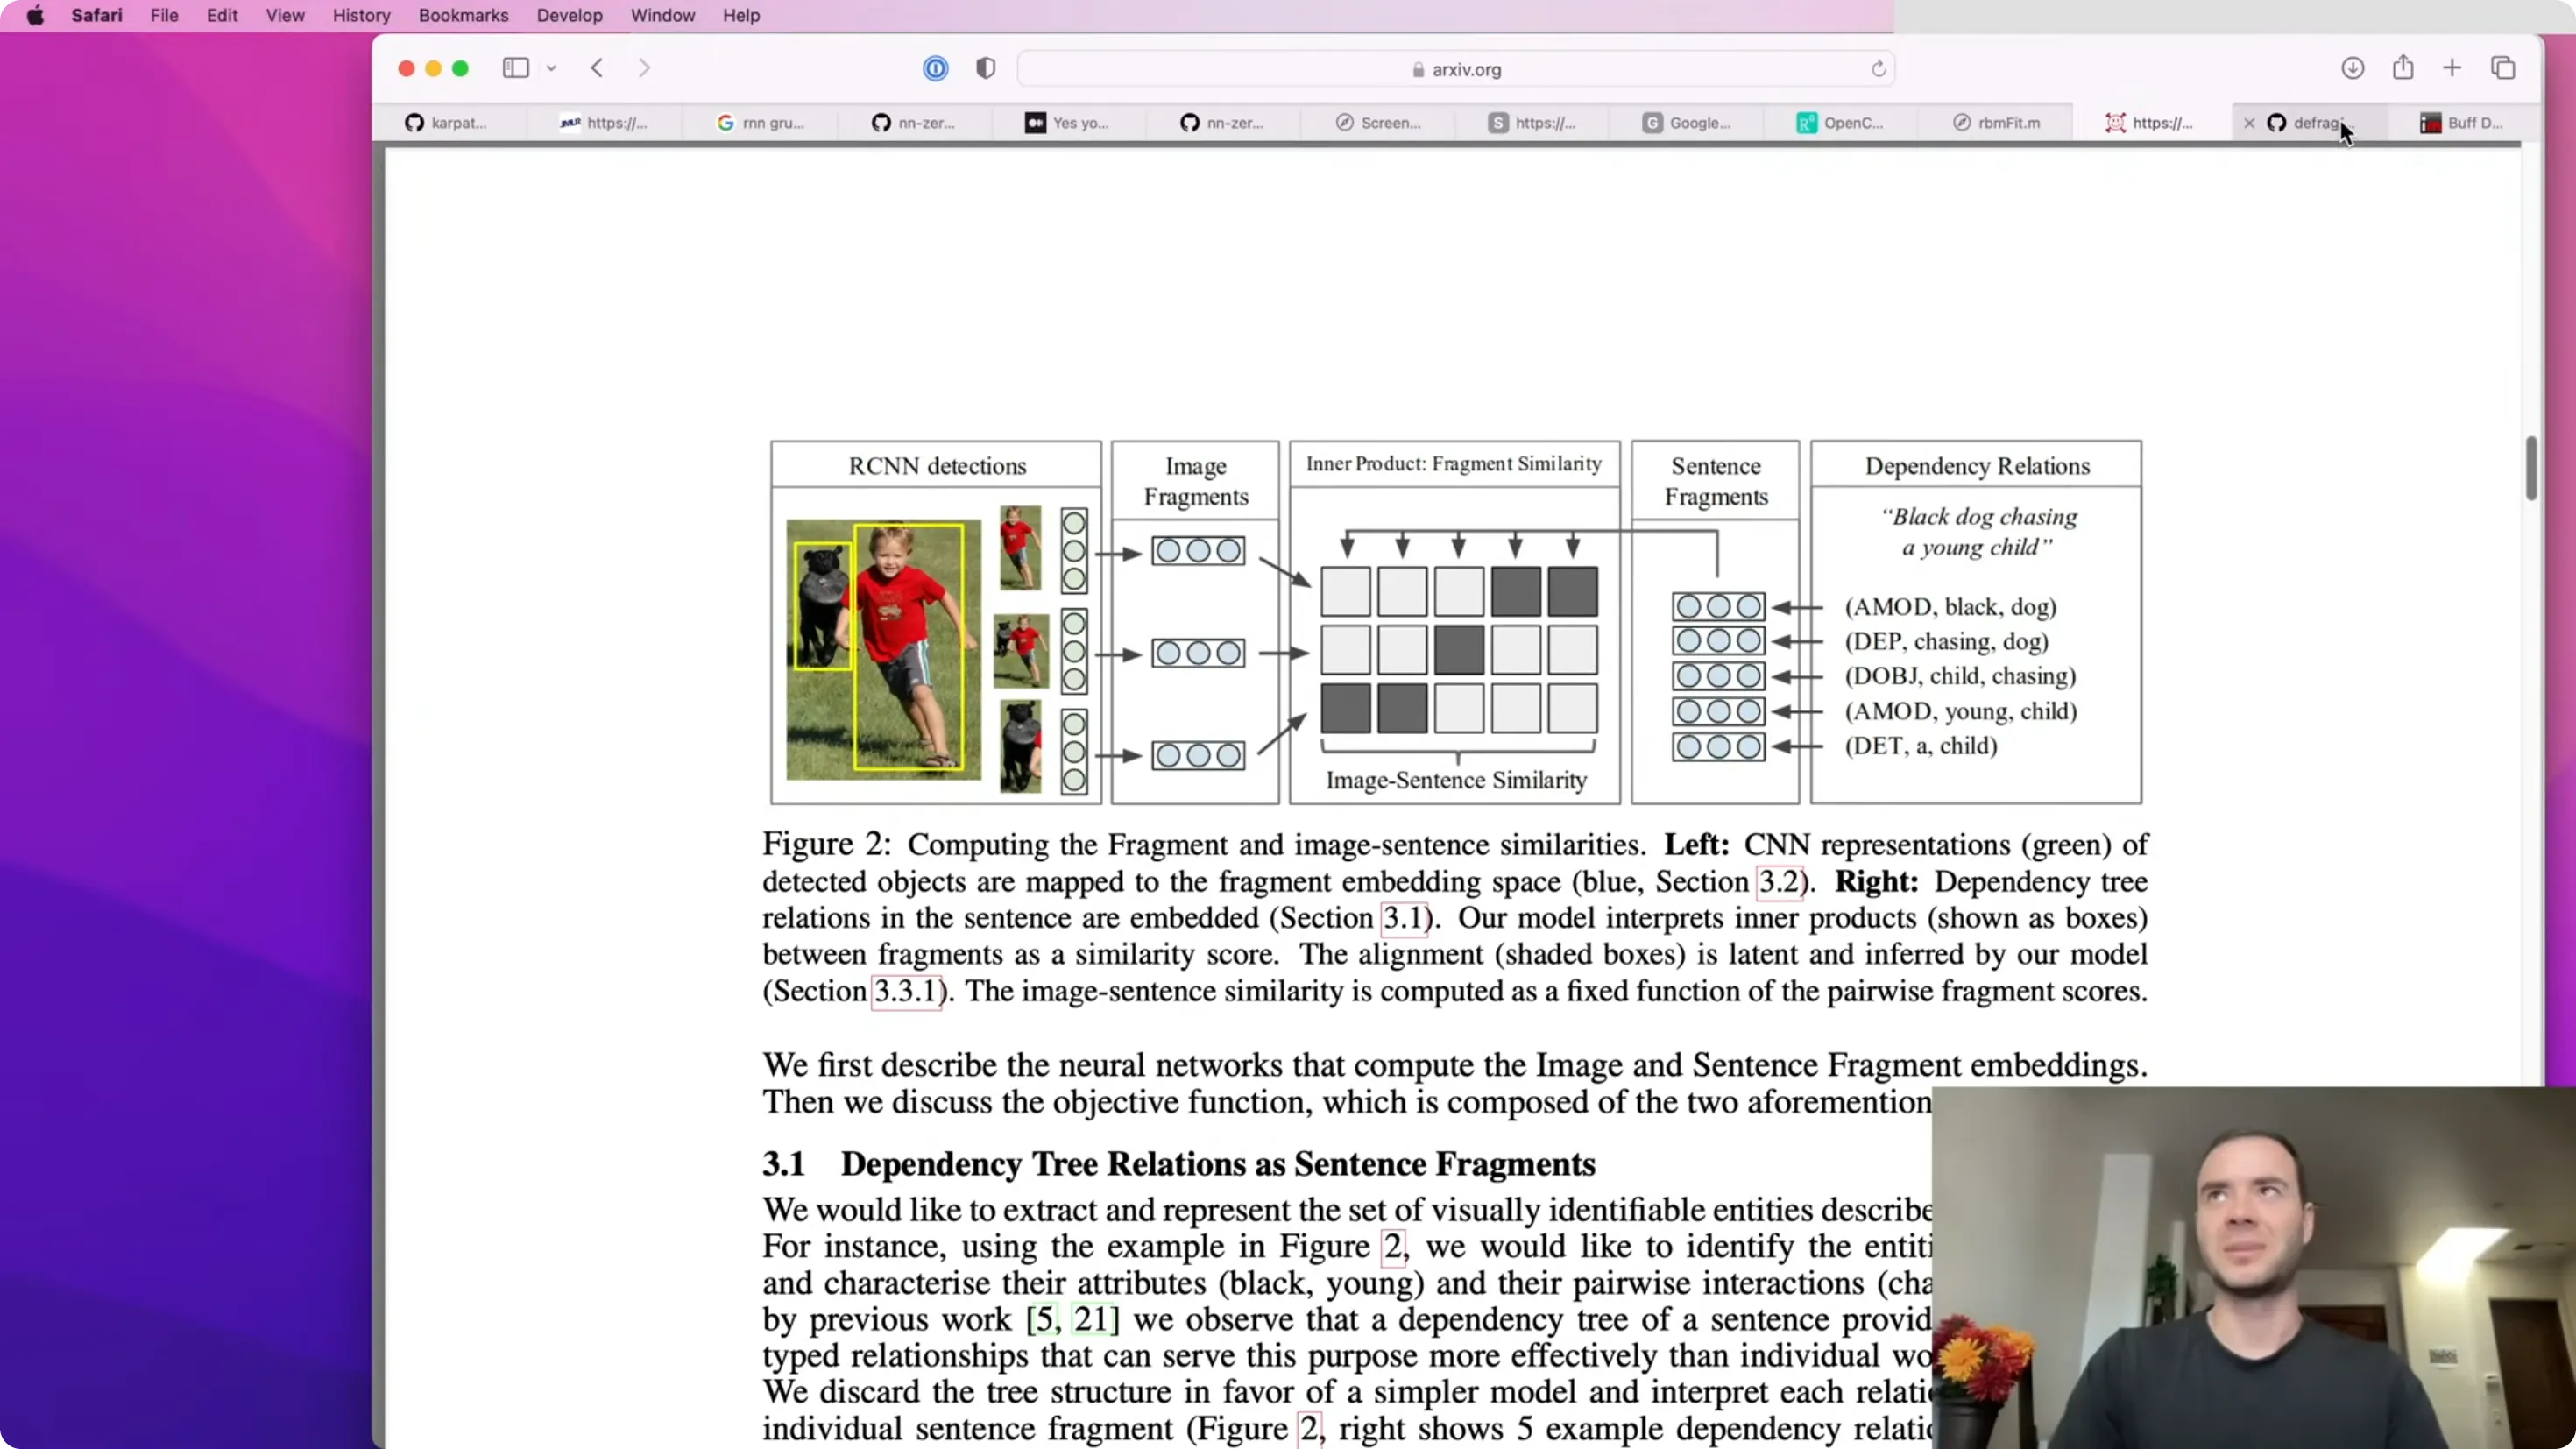
Task: Expand the sidebar tab group dropdown
Action: [x=551, y=68]
